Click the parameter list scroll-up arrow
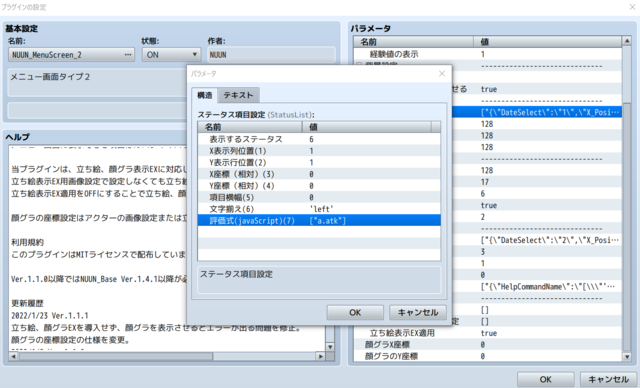This screenshot has height=388, width=640. 627,41
